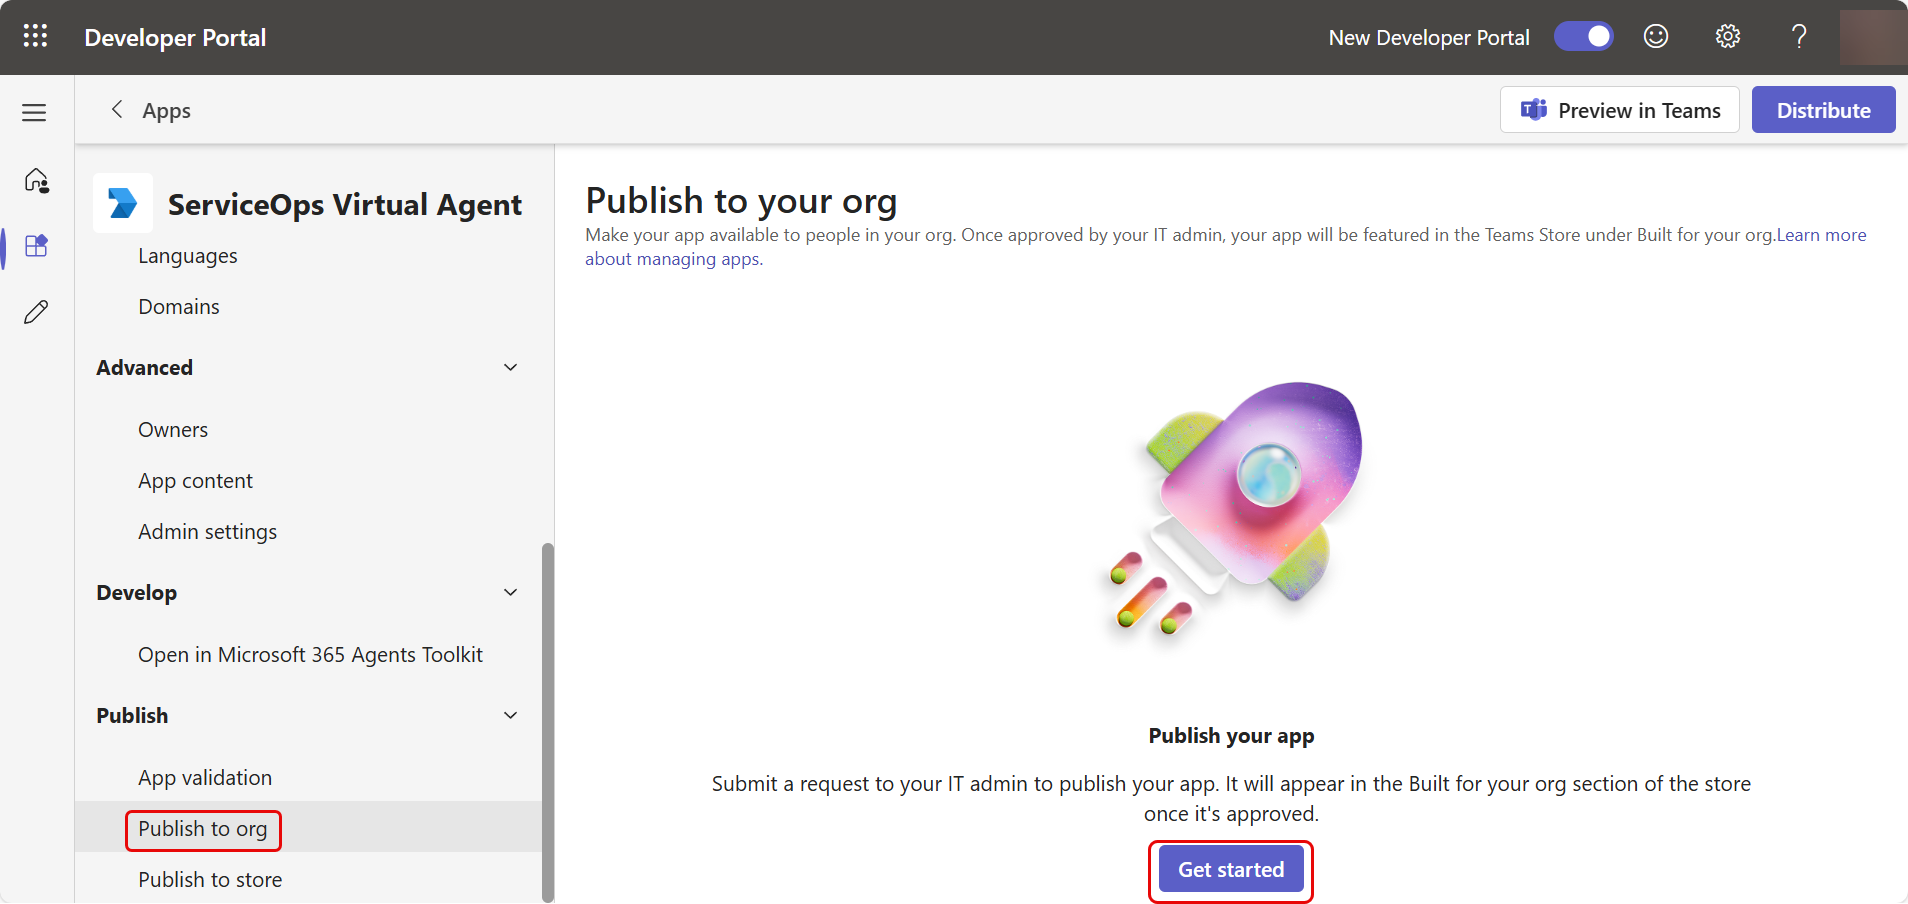The height and width of the screenshot is (904, 1908).
Task: Open Tools via pencil sidebar icon
Action: pyautogui.click(x=36, y=313)
